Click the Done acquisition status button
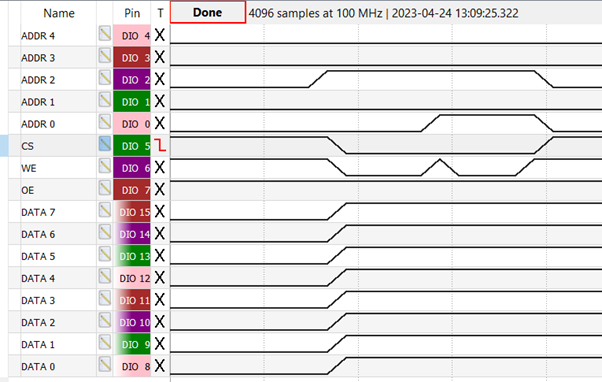The image size is (602, 382). click(208, 12)
